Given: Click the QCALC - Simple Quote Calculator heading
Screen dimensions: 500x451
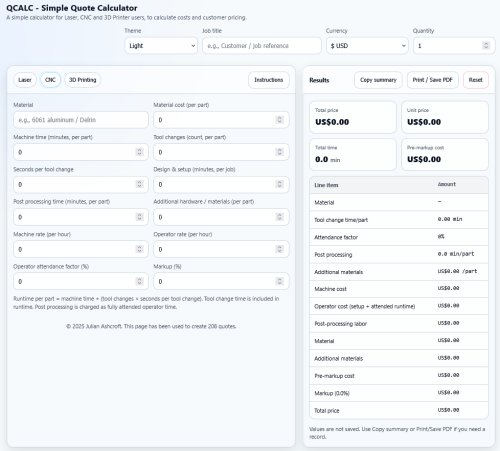Looking at the screenshot, I should tap(72, 8).
